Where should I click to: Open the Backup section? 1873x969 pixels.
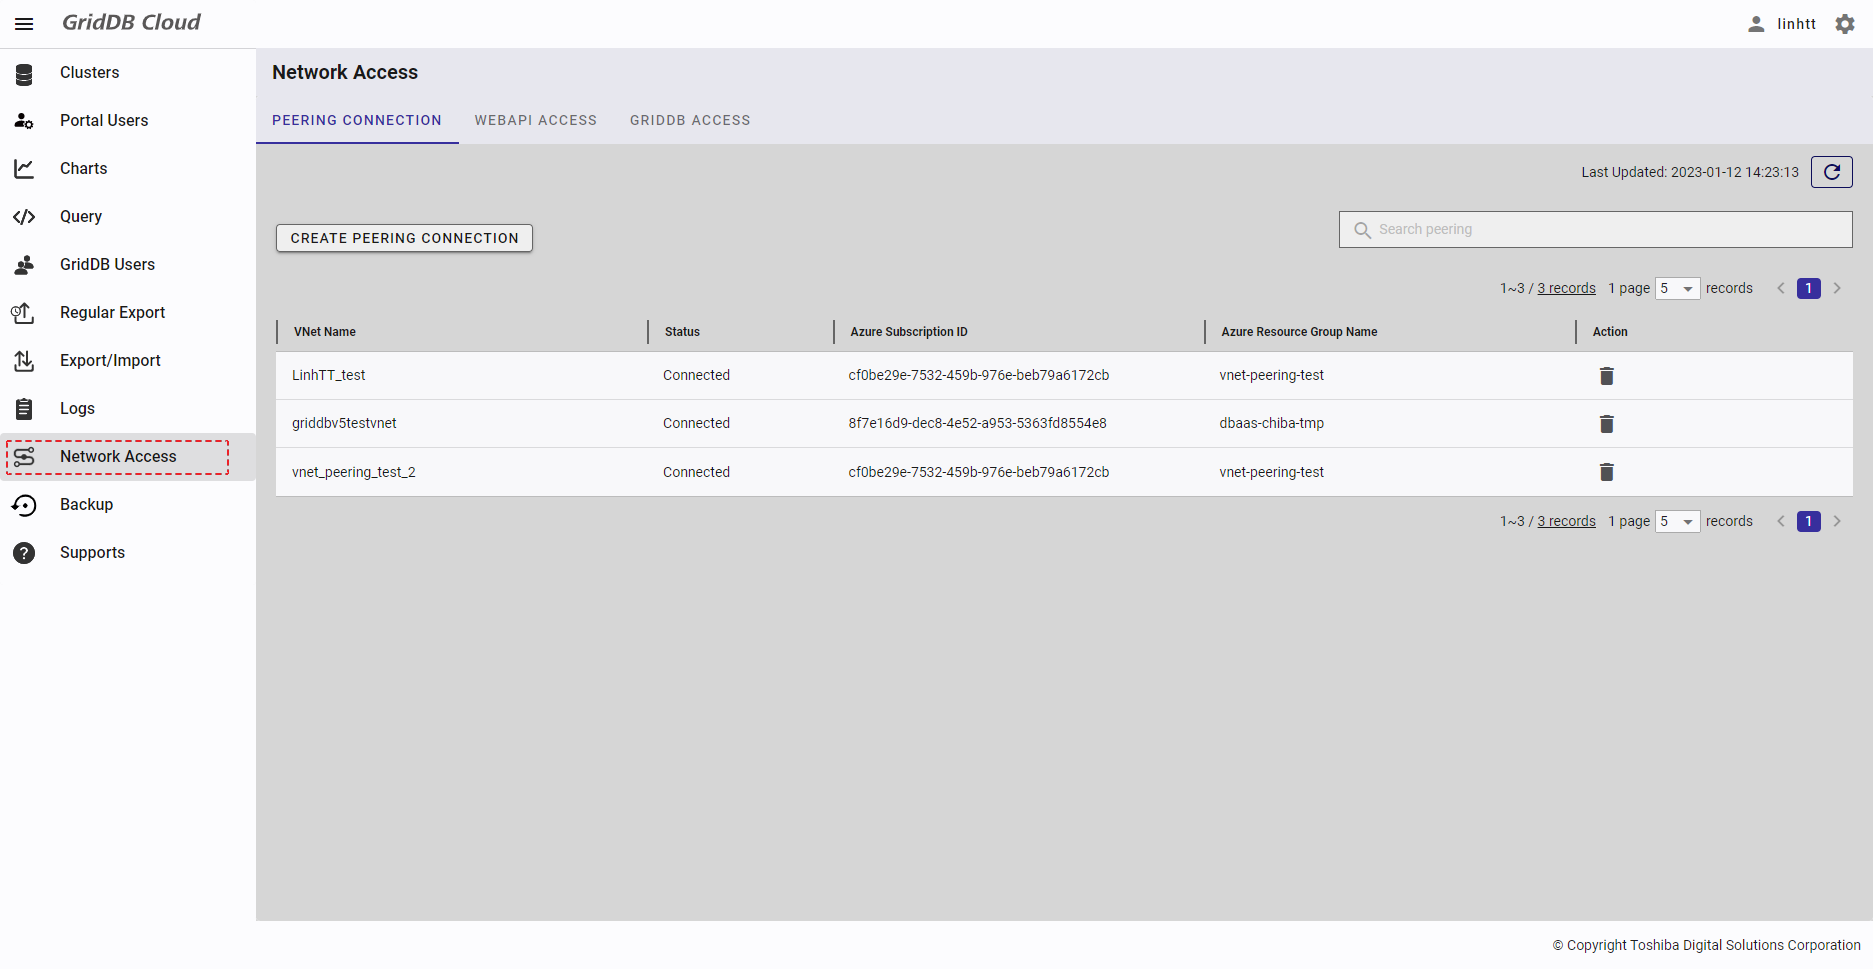(86, 505)
